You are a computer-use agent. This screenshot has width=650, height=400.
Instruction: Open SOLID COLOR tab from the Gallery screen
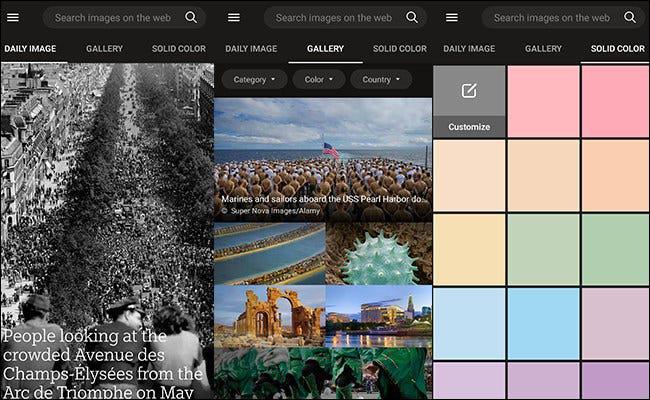pos(400,48)
